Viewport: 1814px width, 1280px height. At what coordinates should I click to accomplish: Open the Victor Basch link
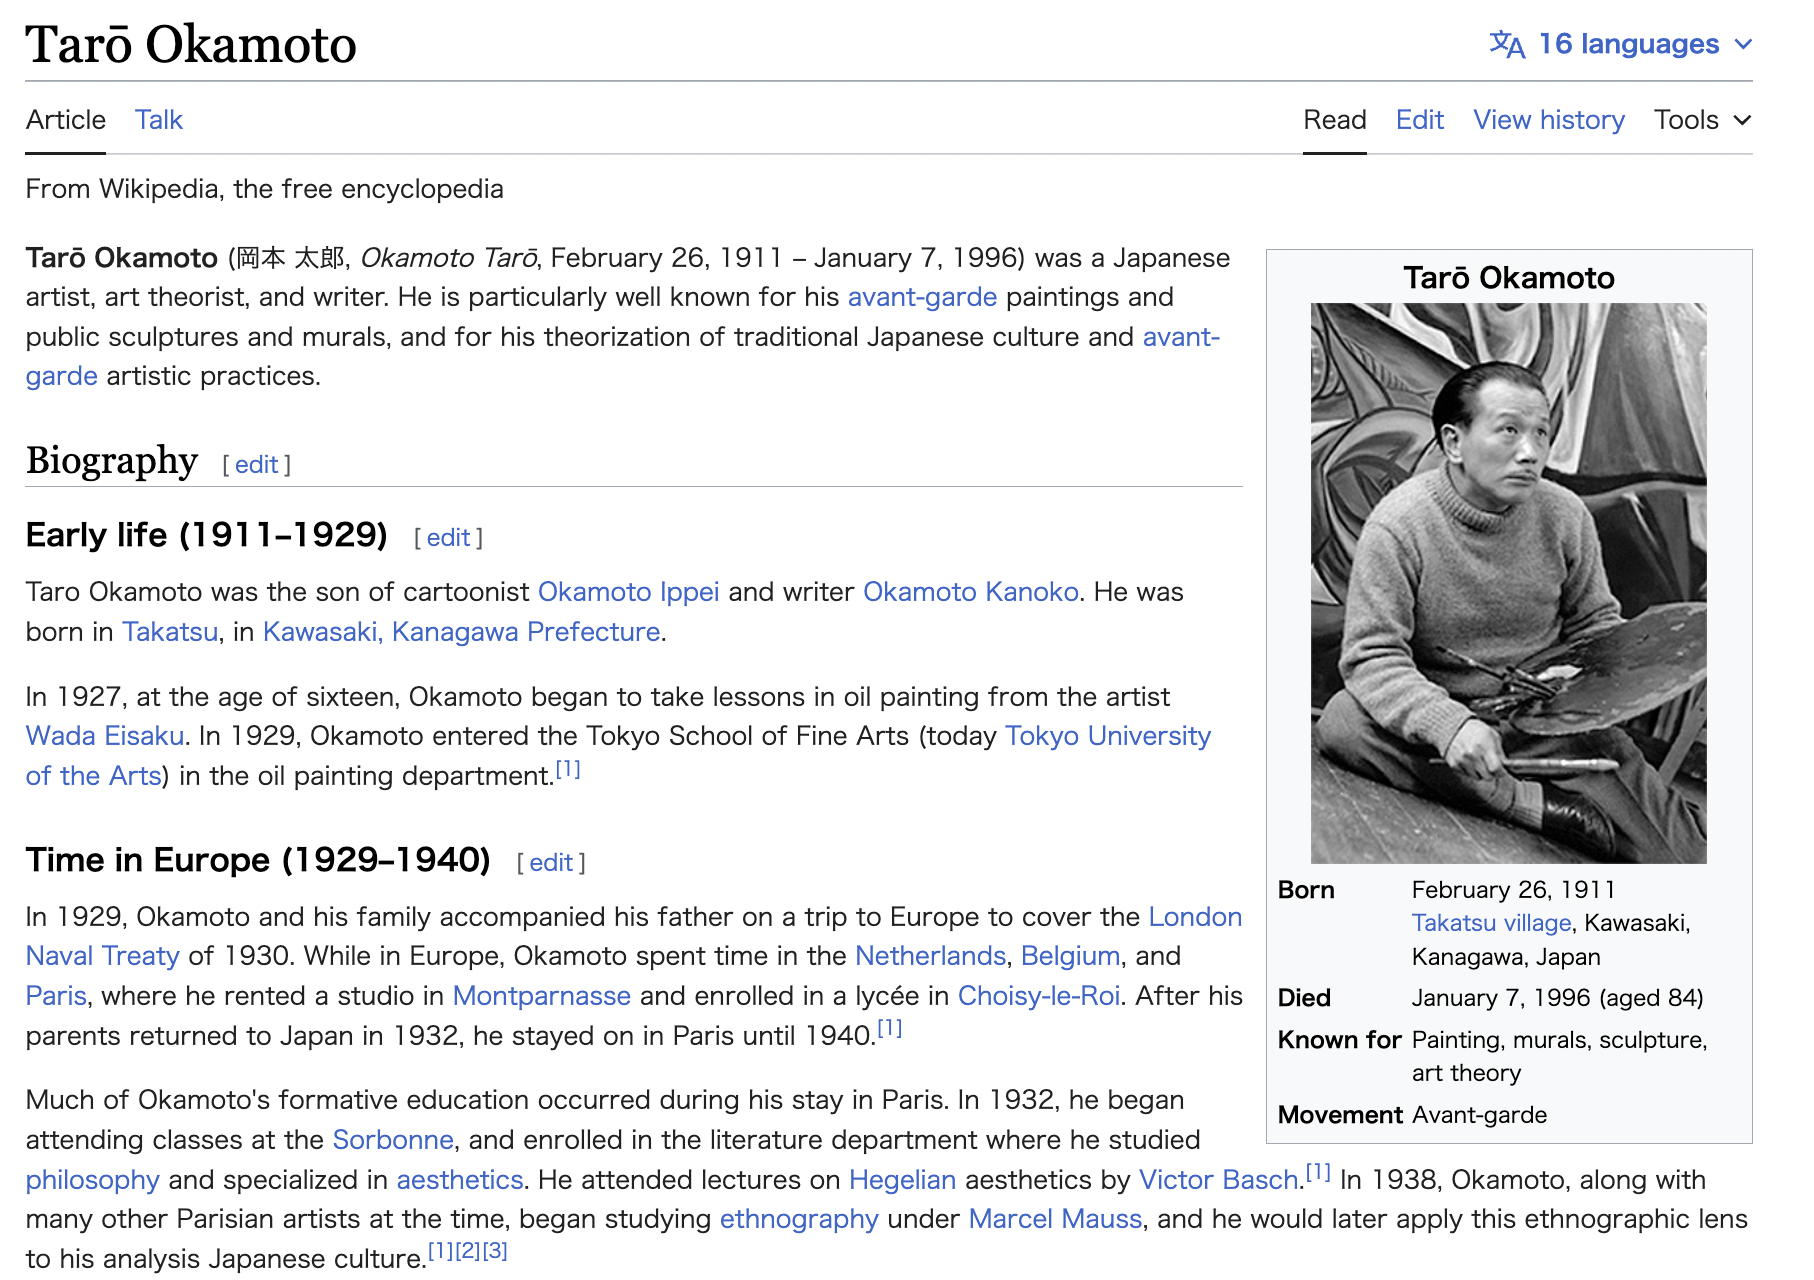(x=1219, y=1180)
